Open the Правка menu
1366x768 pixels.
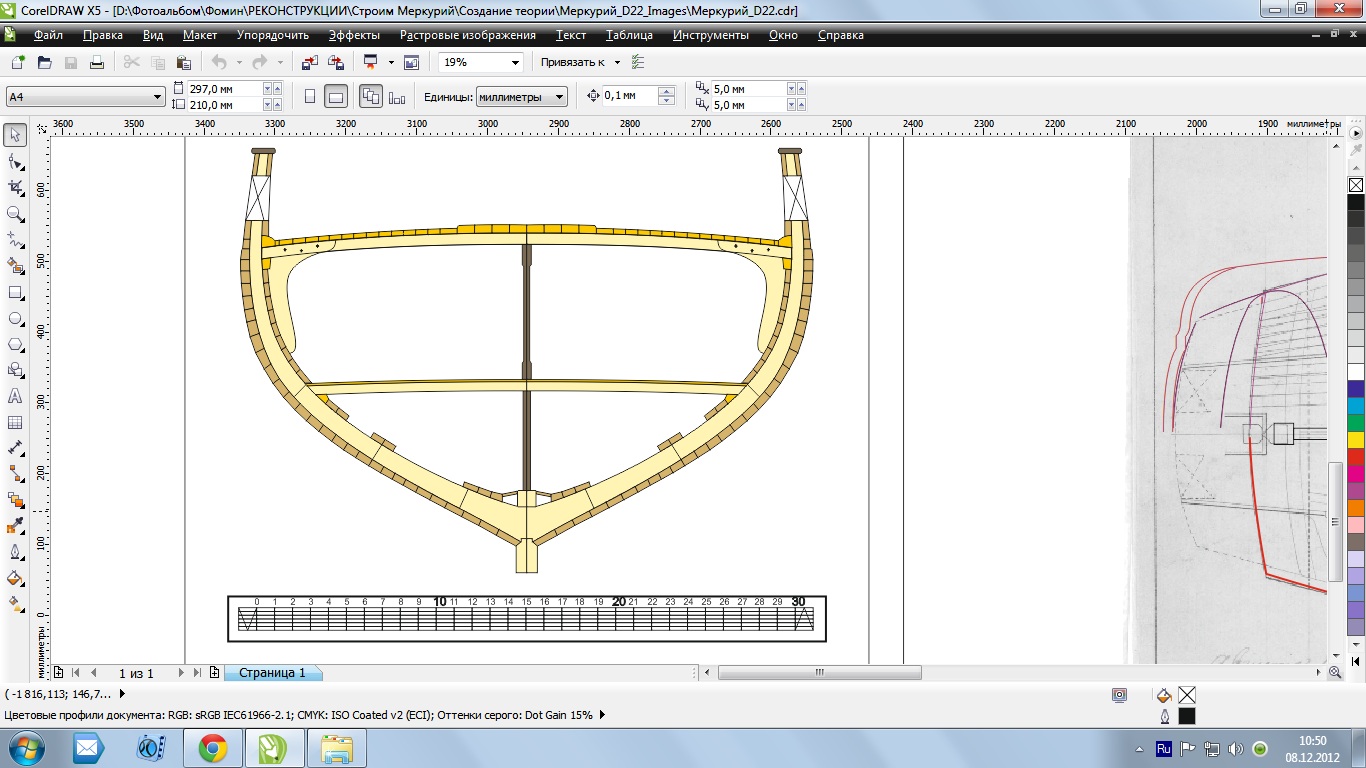point(103,35)
